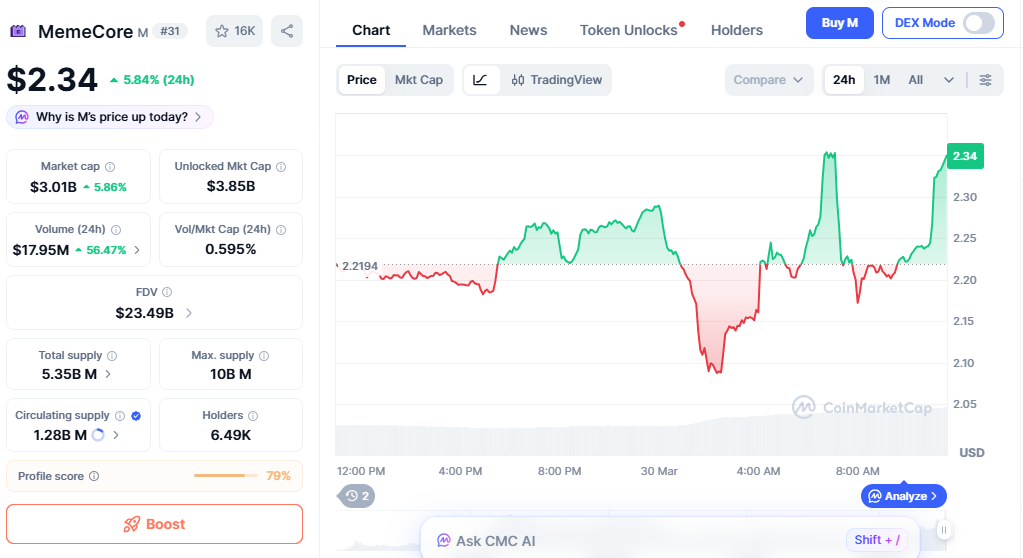The image size is (1023, 558).
Task: Open the Compare dropdown
Action: pyautogui.click(x=768, y=80)
